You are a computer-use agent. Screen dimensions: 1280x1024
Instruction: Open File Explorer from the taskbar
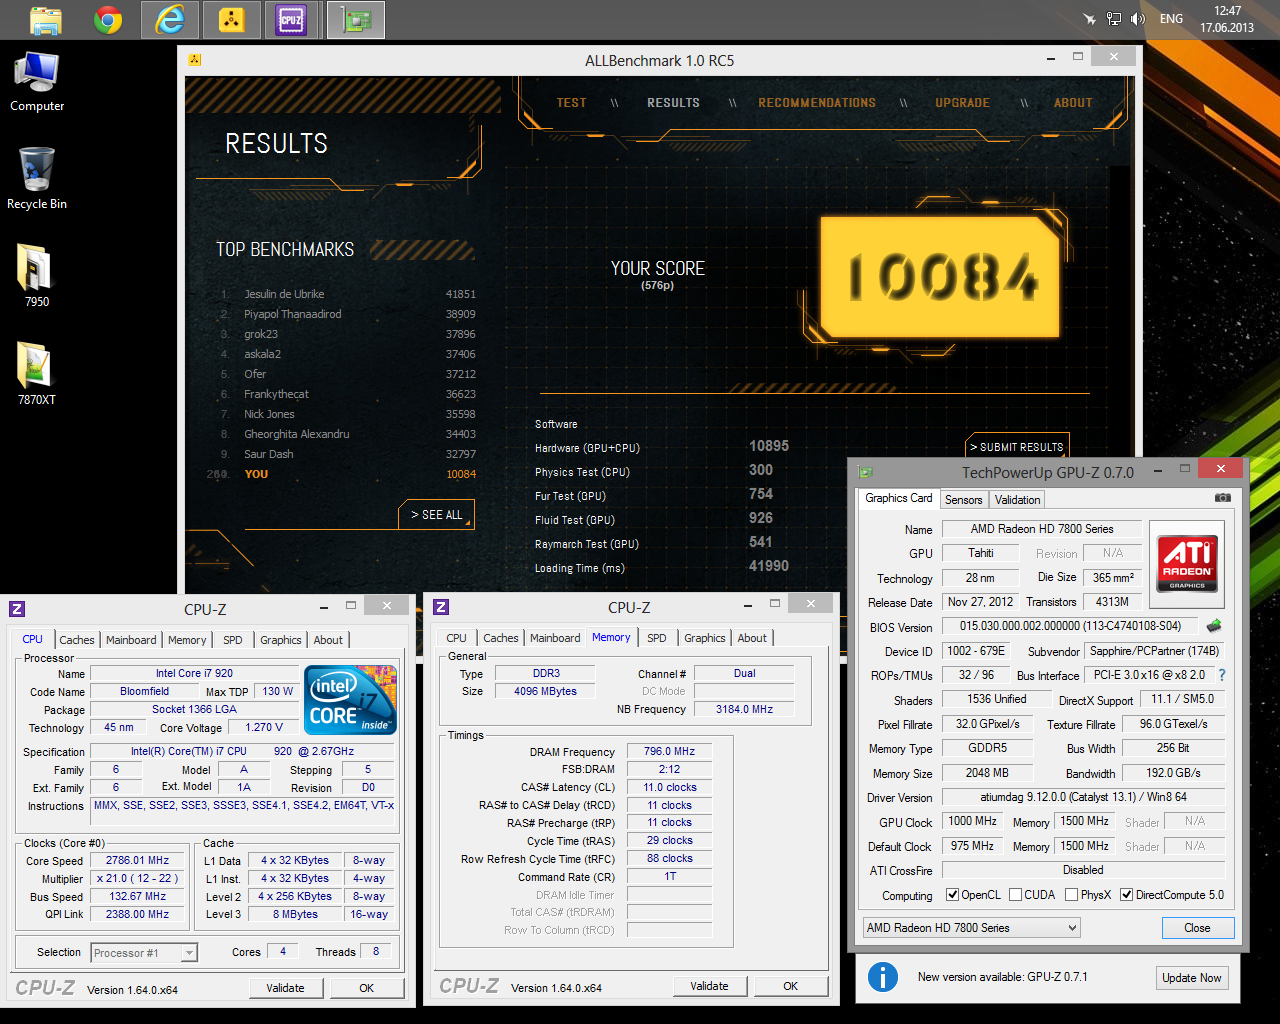tap(45, 20)
